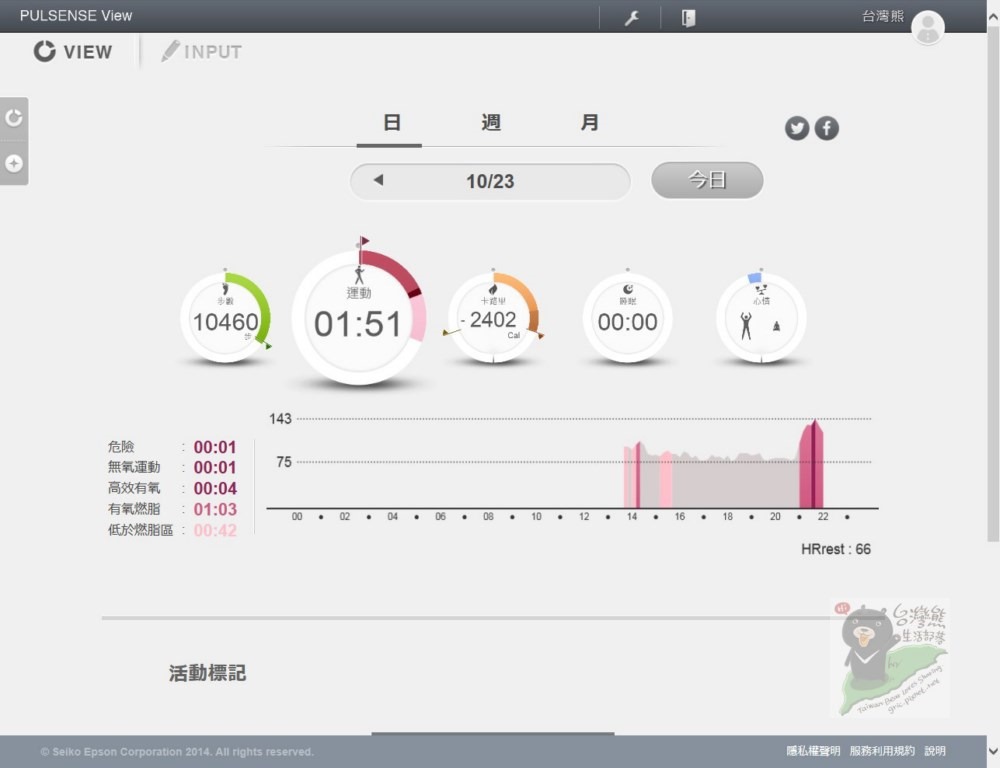Click the vertical scrollbar thumb
The width and height of the screenshot is (1000, 768).
[993, 284]
